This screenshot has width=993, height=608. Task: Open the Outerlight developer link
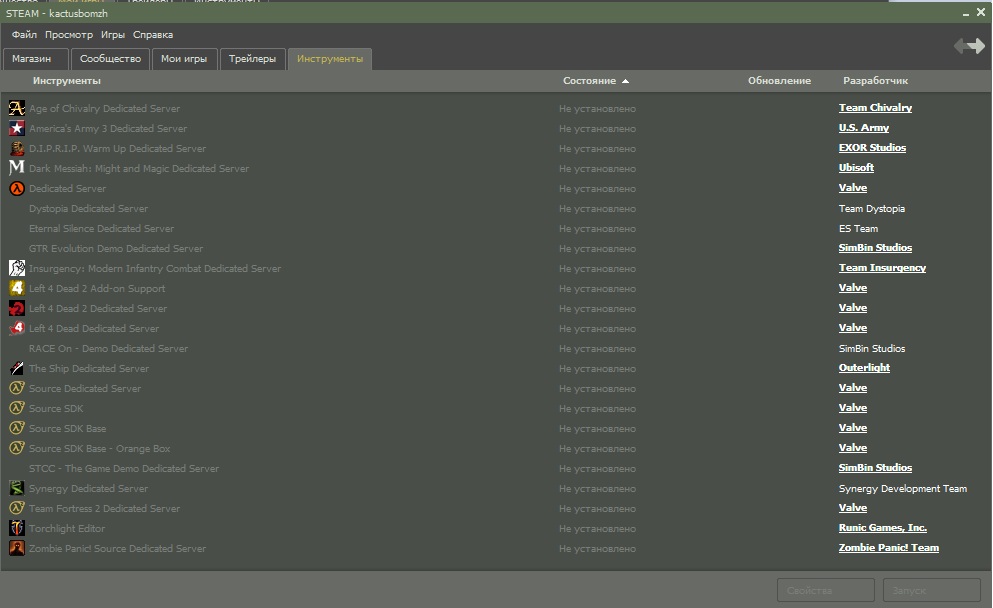click(x=864, y=368)
